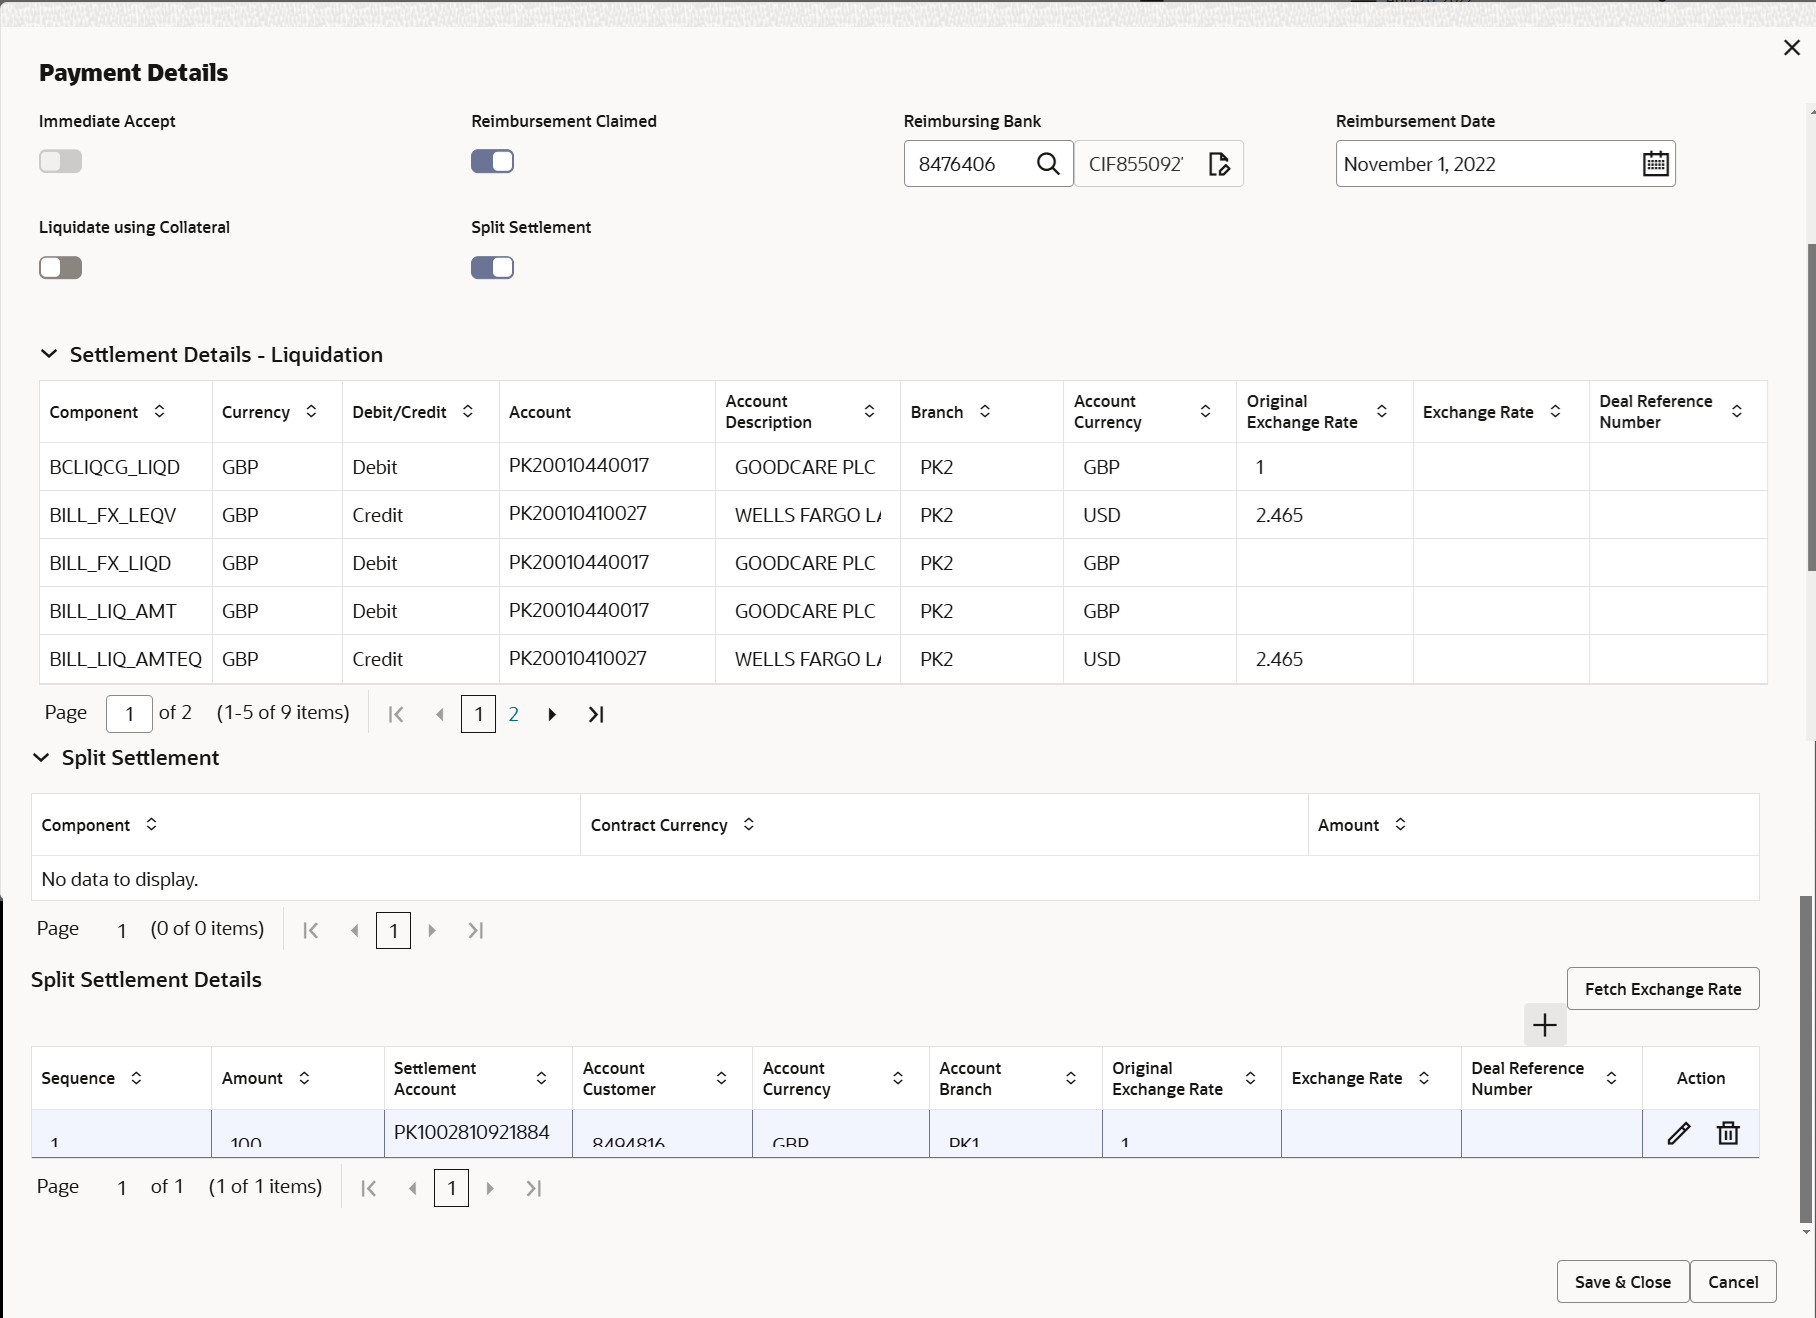Add a Split Settlement Details row with plus icon
Viewport: 1816px width, 1318px height.
[x=1544, y=1025]
